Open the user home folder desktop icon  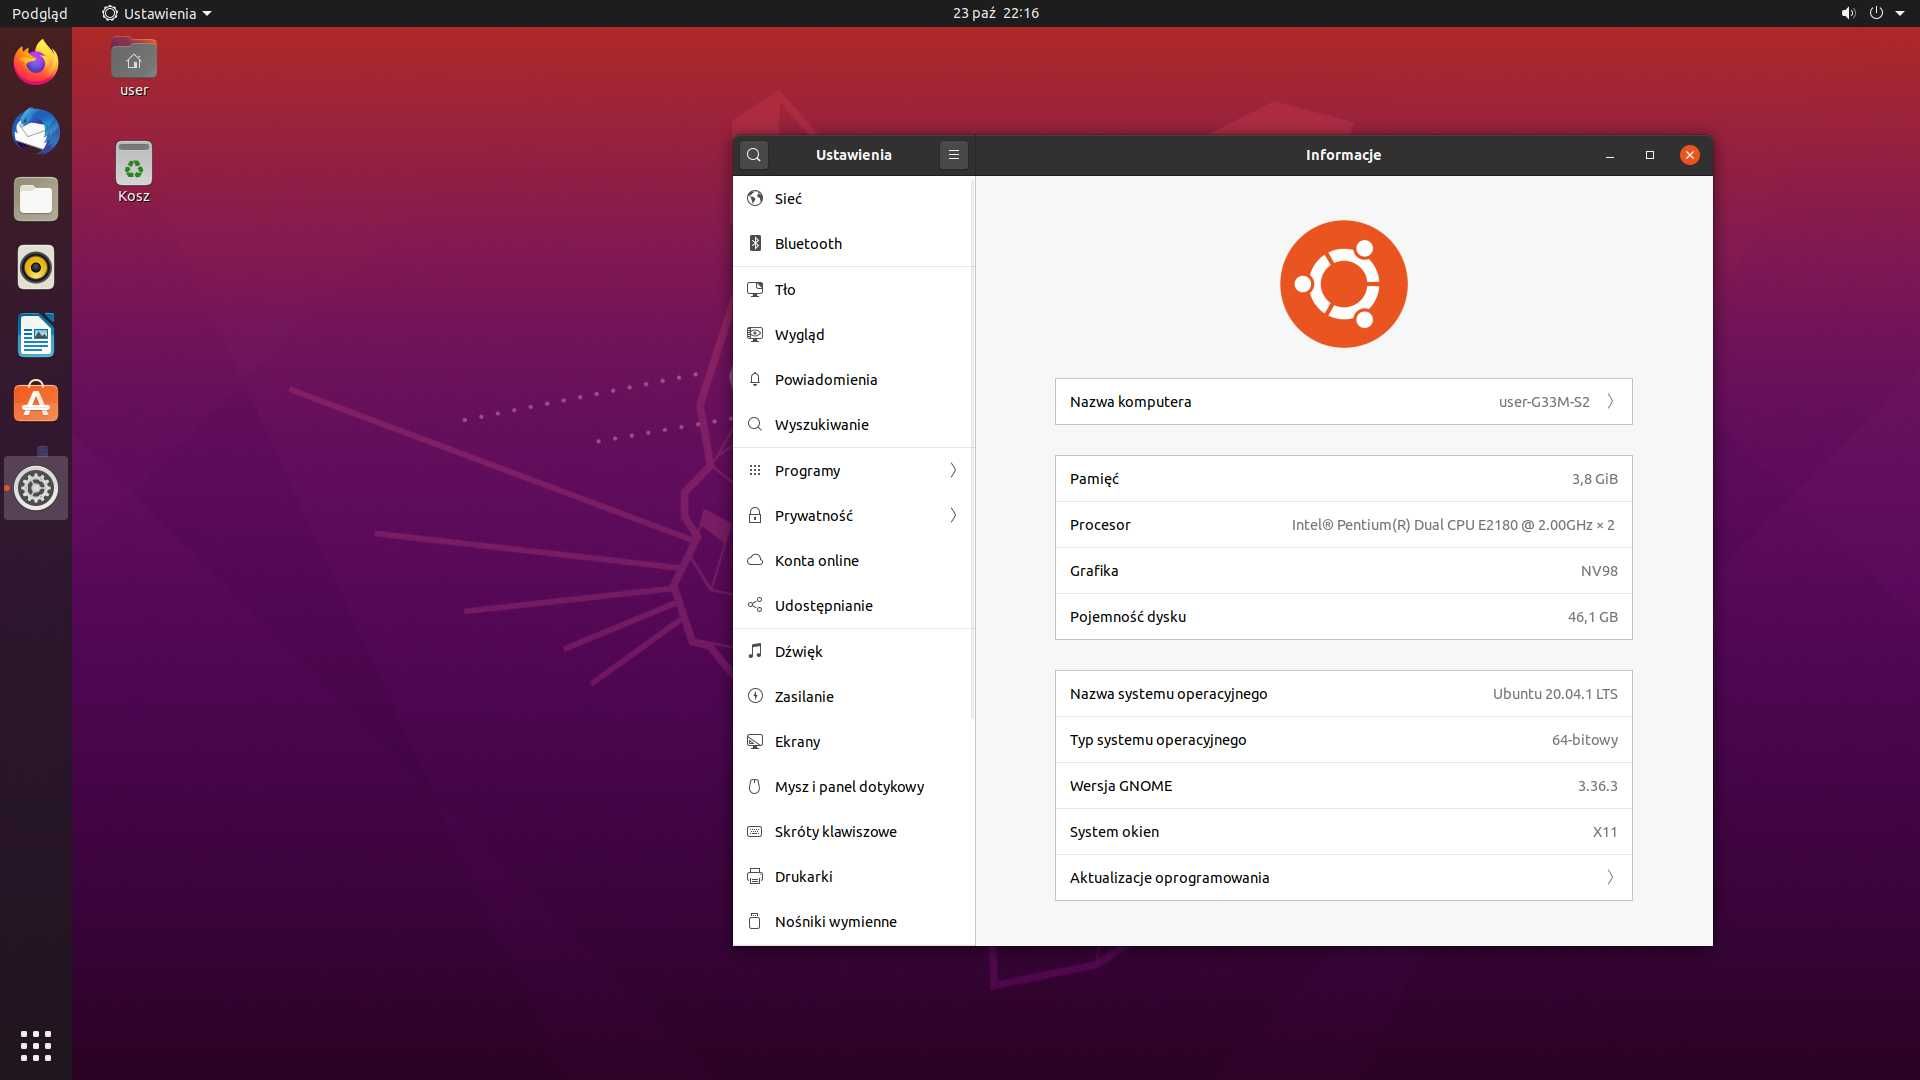click(x=133, y=67)
